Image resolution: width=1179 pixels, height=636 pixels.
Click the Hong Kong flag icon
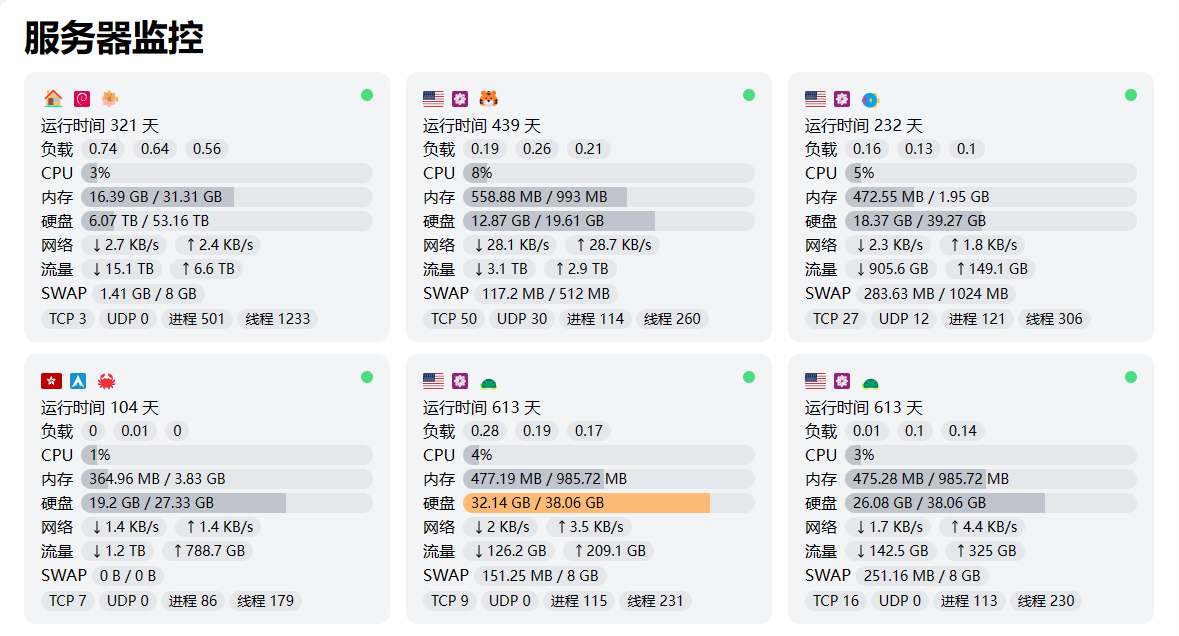point(52,380)
